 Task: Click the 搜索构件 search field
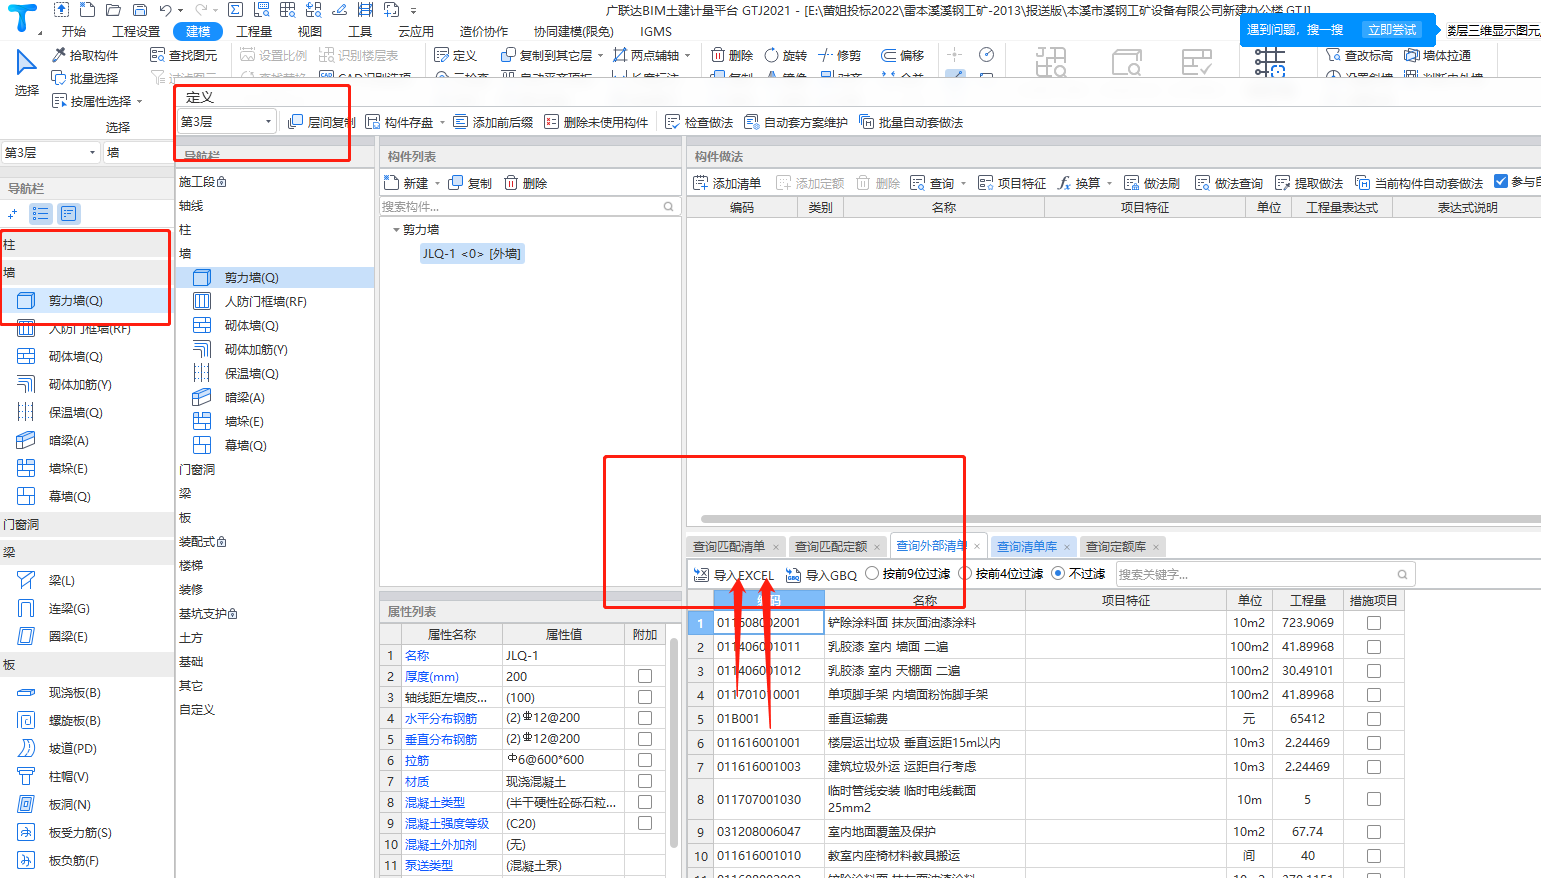[x=529, y=207]
